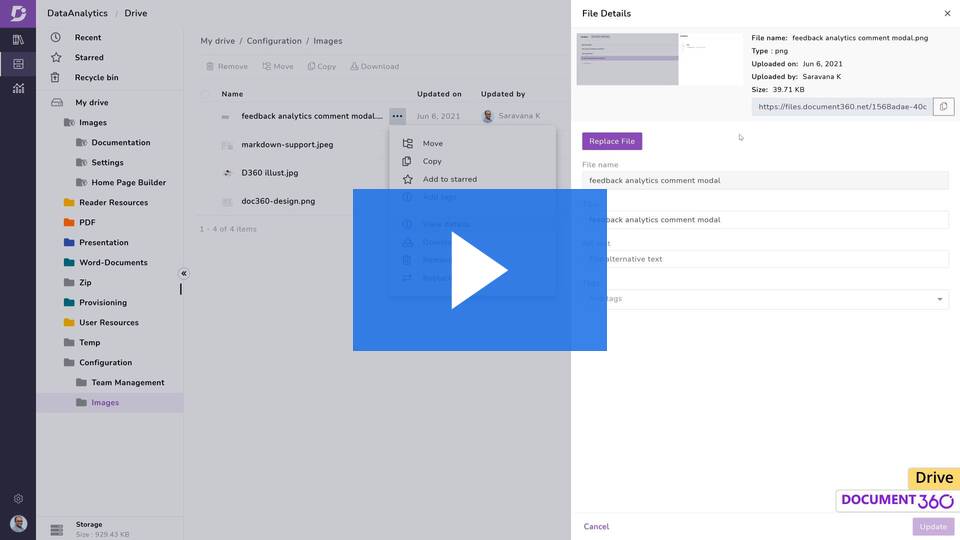Click the Update button
Screen dimensions: 960x540
933,527
